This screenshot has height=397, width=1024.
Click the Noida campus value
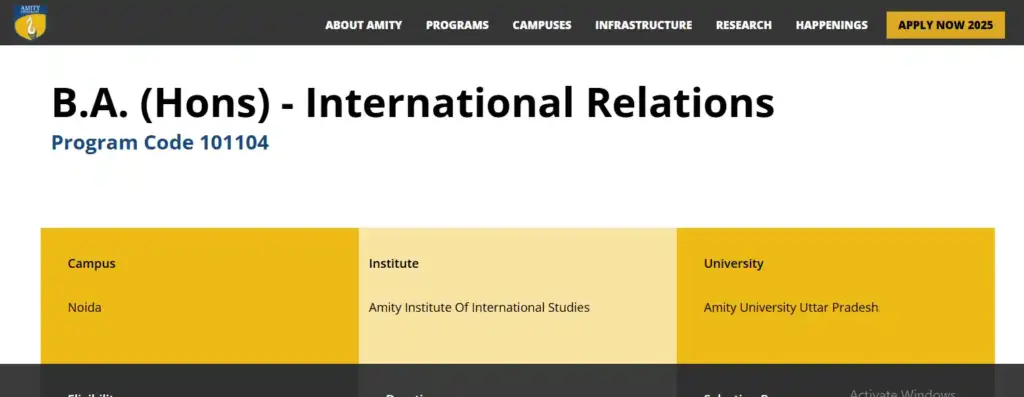pos(84,307)
